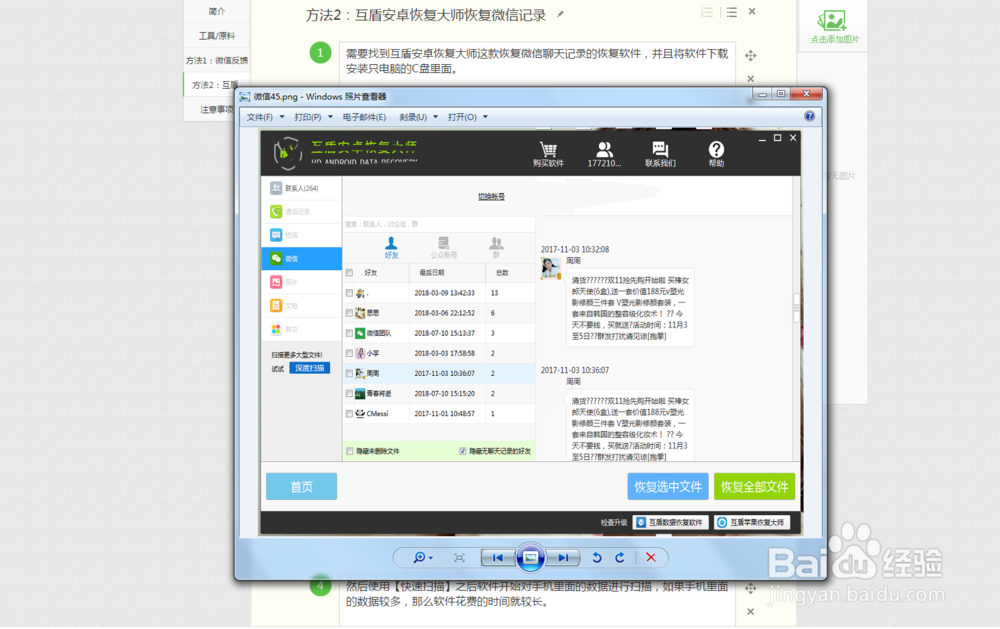Click the Baidu page add image icon
1000x629 pixels.
click(x=833, y=21)
